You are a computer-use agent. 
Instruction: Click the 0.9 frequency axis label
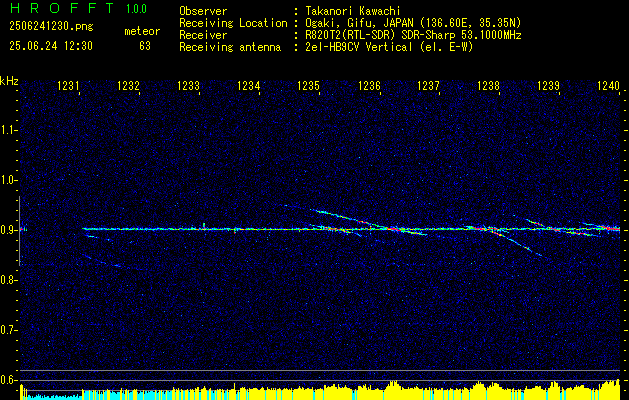pos(8,230)
